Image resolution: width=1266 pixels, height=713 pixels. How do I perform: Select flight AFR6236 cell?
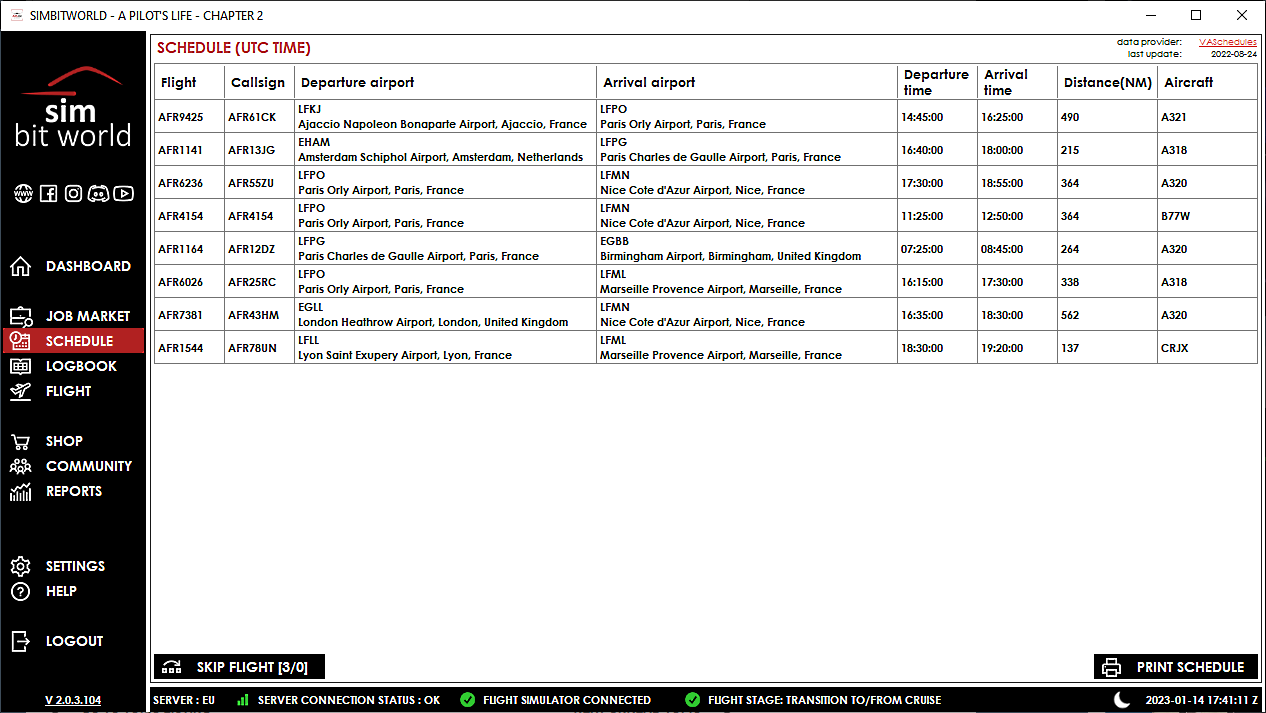click(189, 183)
